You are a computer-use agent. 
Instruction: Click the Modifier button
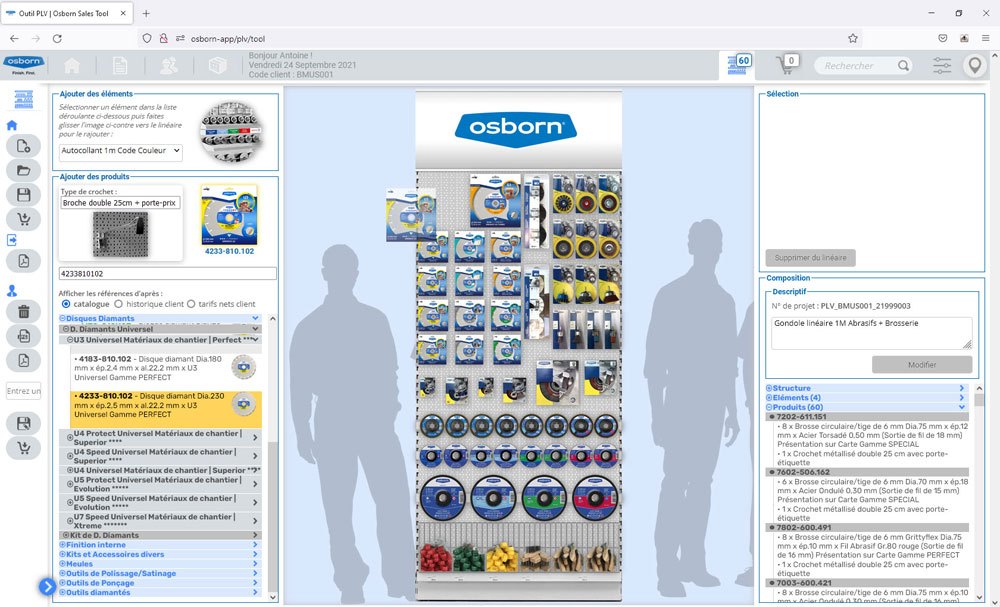coord(922,365)
